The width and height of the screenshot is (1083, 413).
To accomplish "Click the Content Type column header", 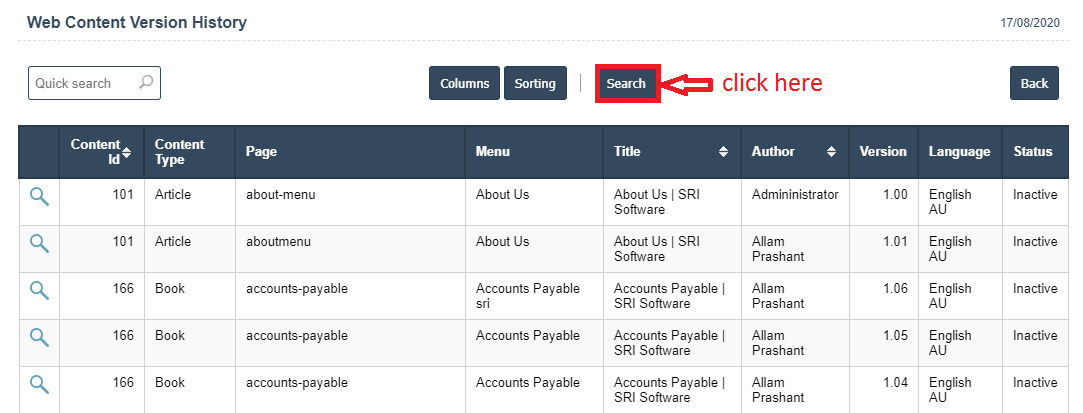I will 180,152.
